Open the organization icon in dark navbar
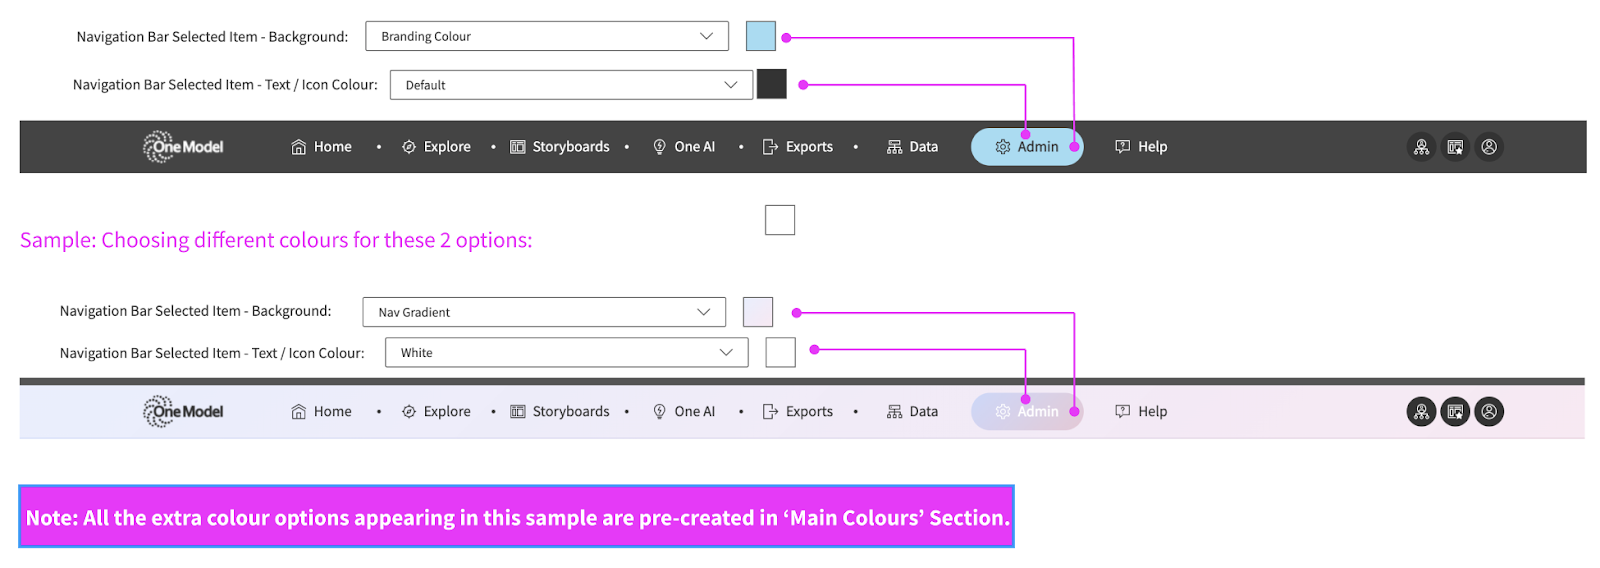Viewport: 1600px width, 568px height. point(1421,147)
